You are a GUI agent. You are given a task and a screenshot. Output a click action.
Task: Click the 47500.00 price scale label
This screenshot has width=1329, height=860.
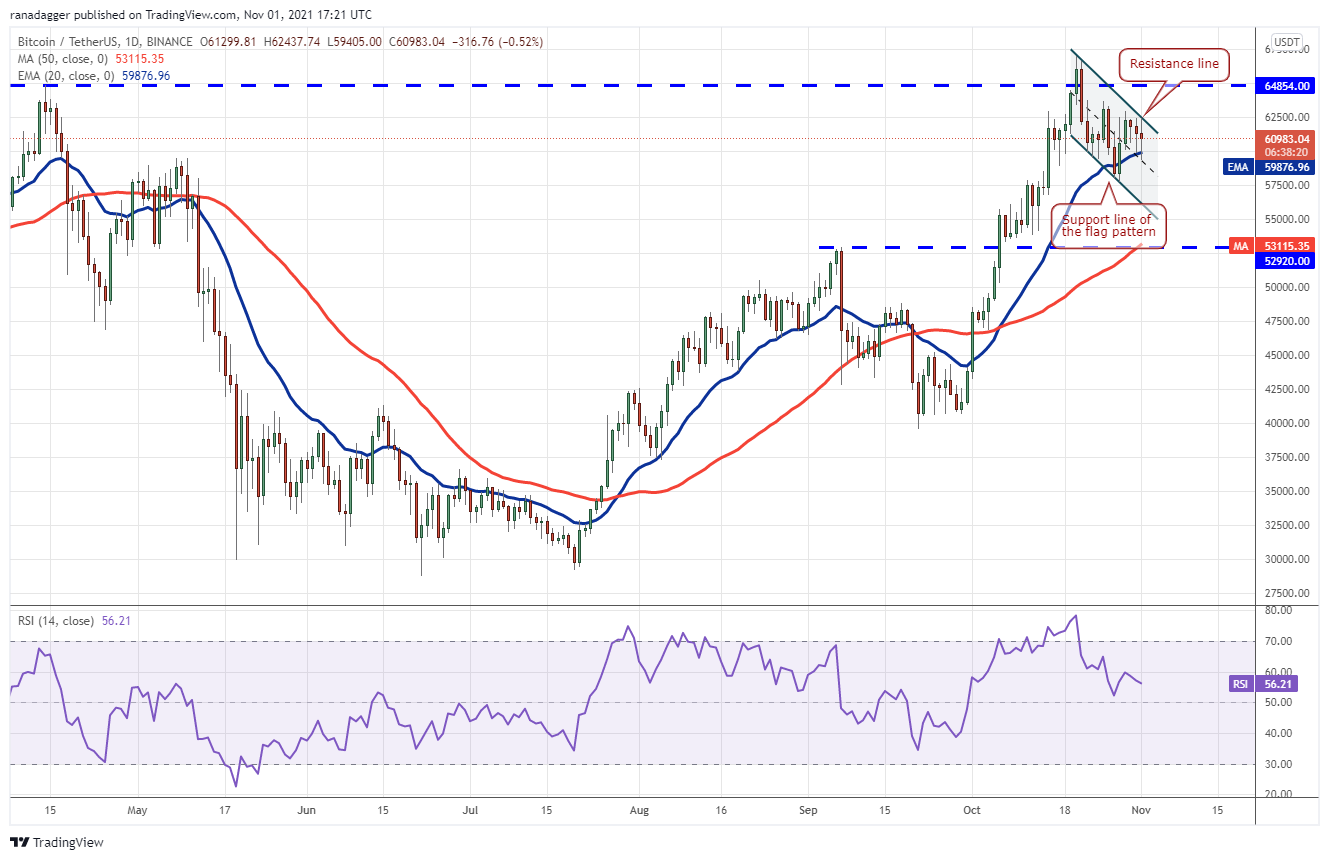(1286, 321)
